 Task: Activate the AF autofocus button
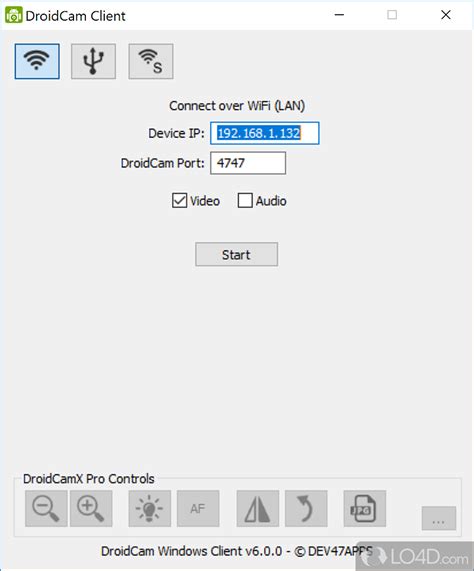coord(198,508)
